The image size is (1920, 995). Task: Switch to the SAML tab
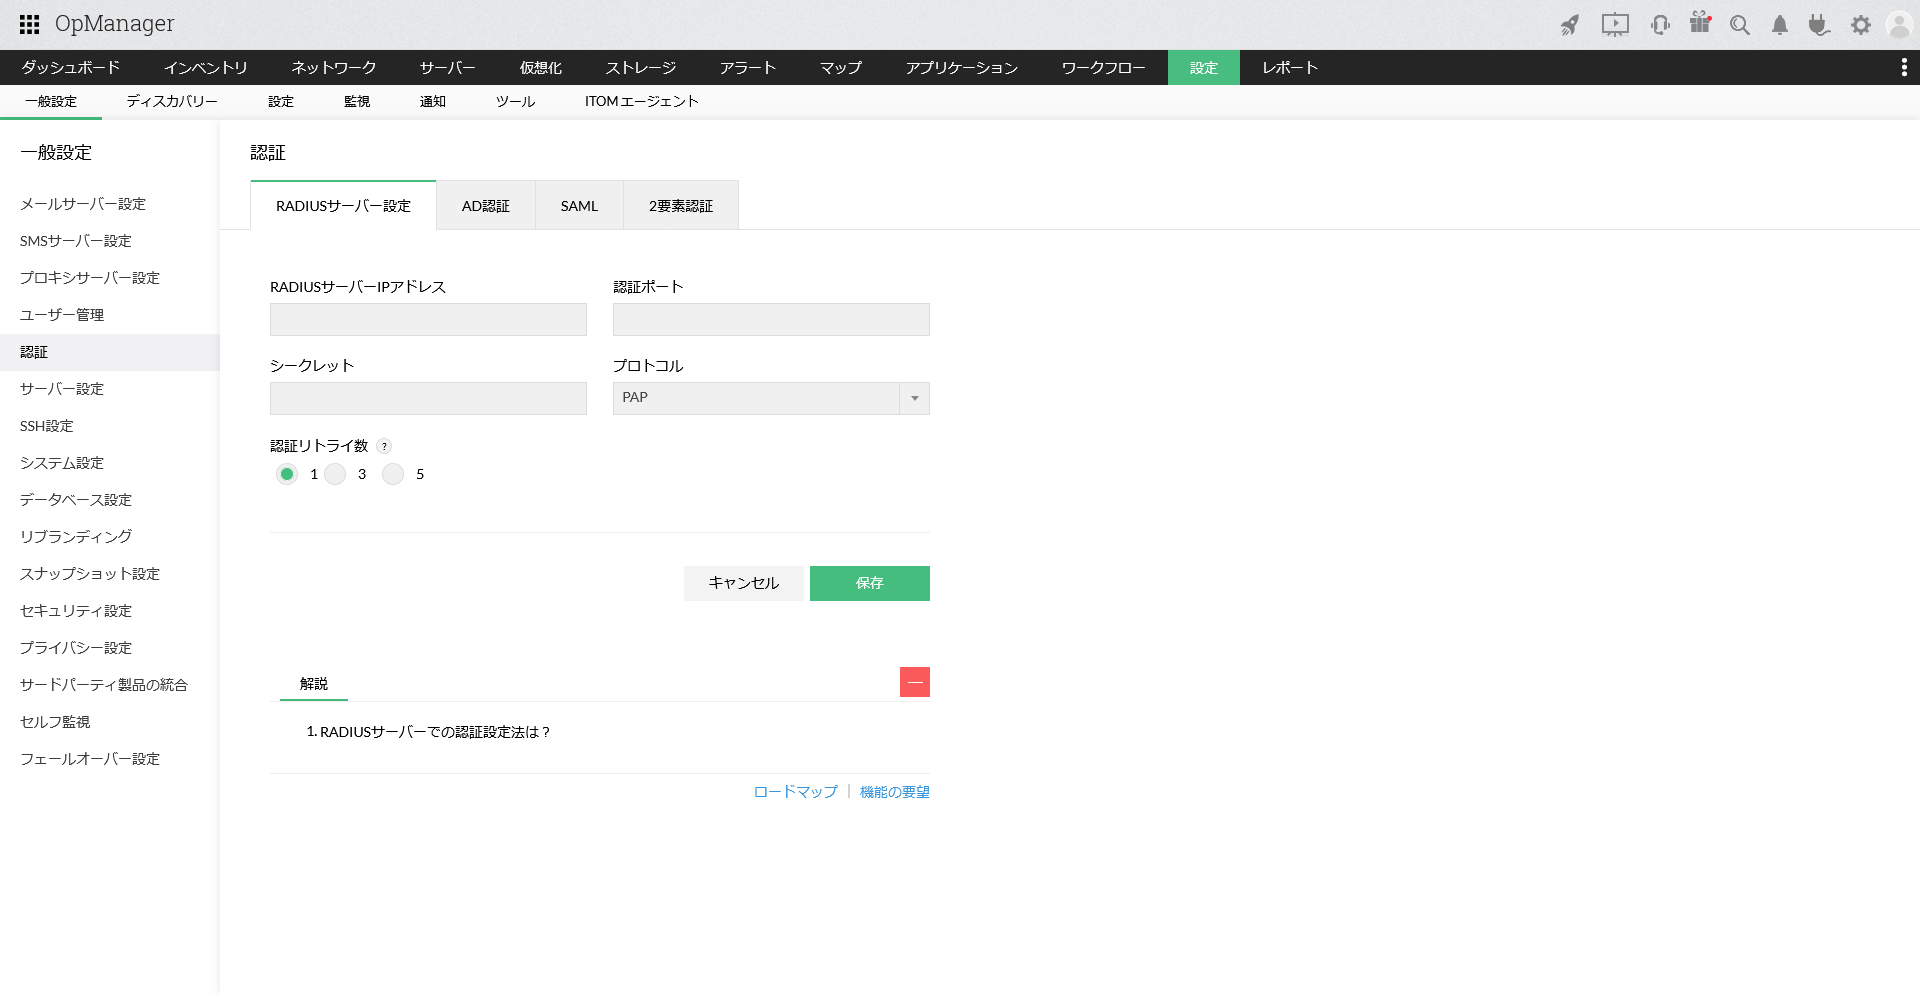[x=579, y=206]
